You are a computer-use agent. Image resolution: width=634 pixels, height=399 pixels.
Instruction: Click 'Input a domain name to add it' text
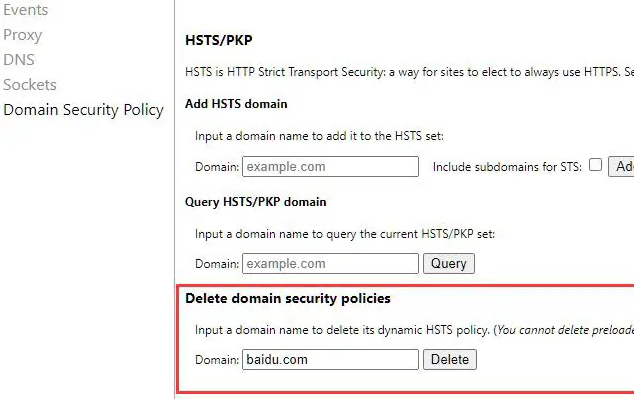(x=319, y=136)
